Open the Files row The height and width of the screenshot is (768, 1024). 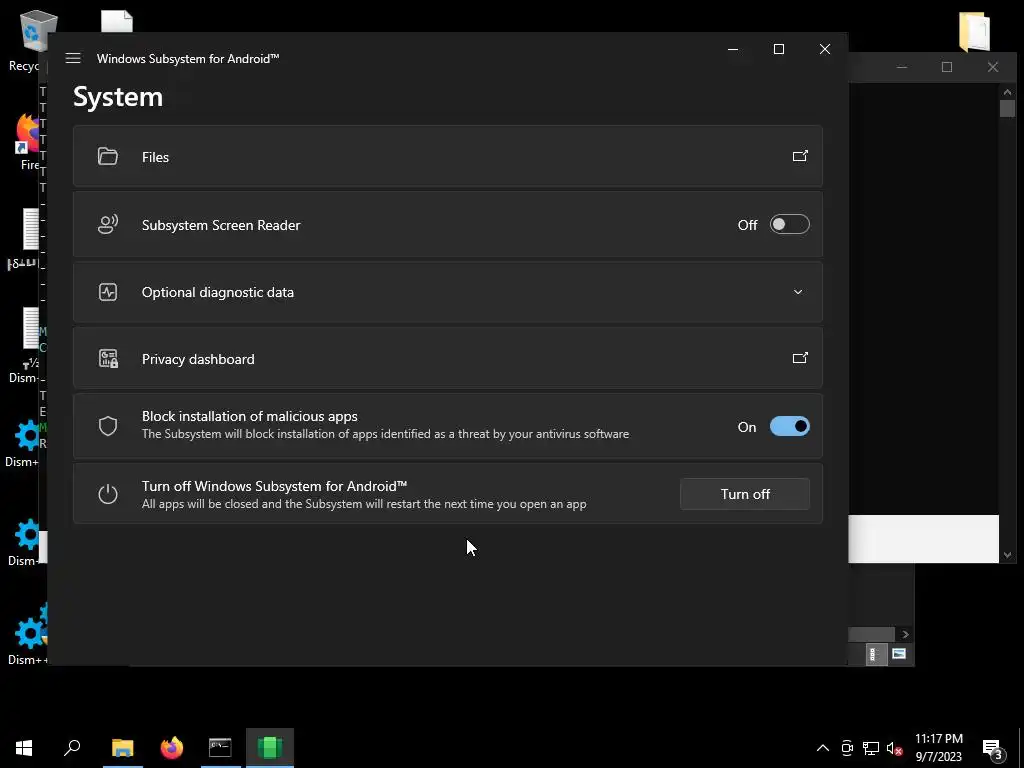click(x=447, y=156)
